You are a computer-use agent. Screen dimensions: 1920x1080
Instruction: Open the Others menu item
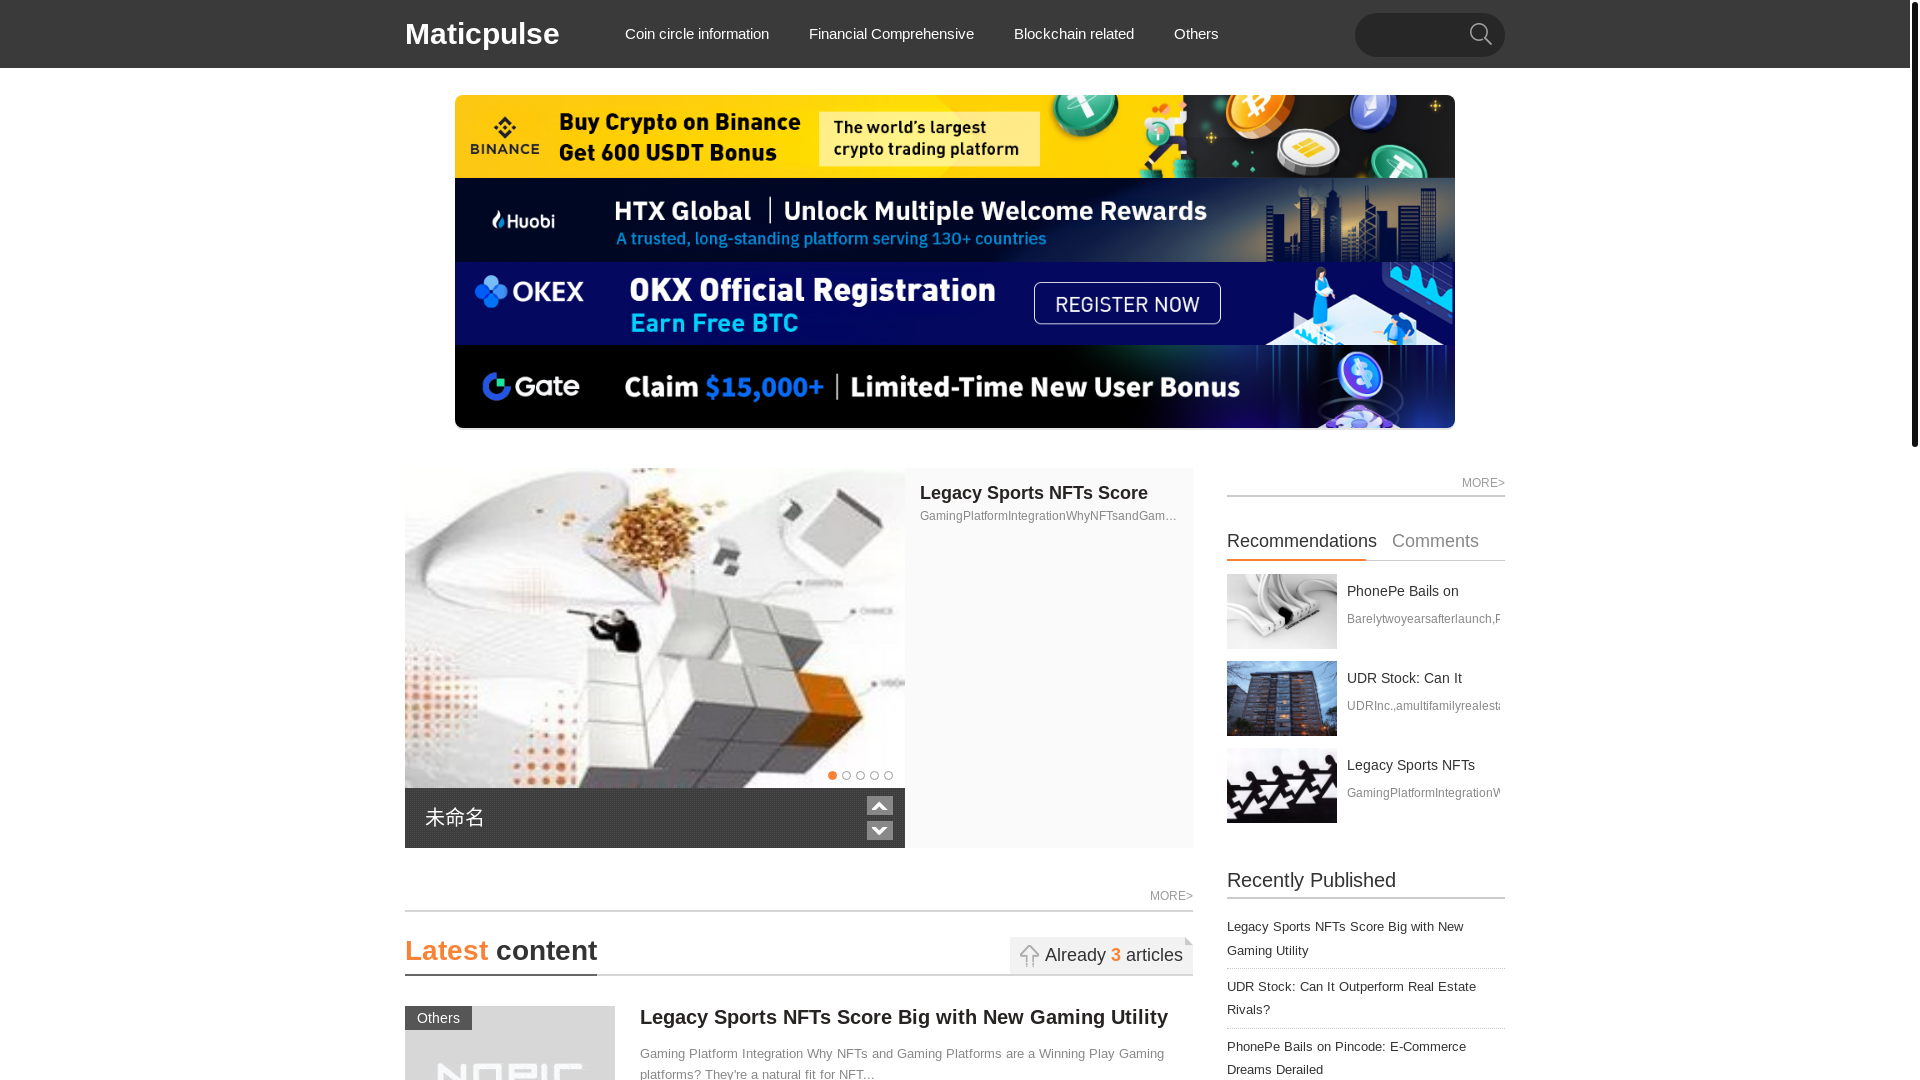point(1196,34)
